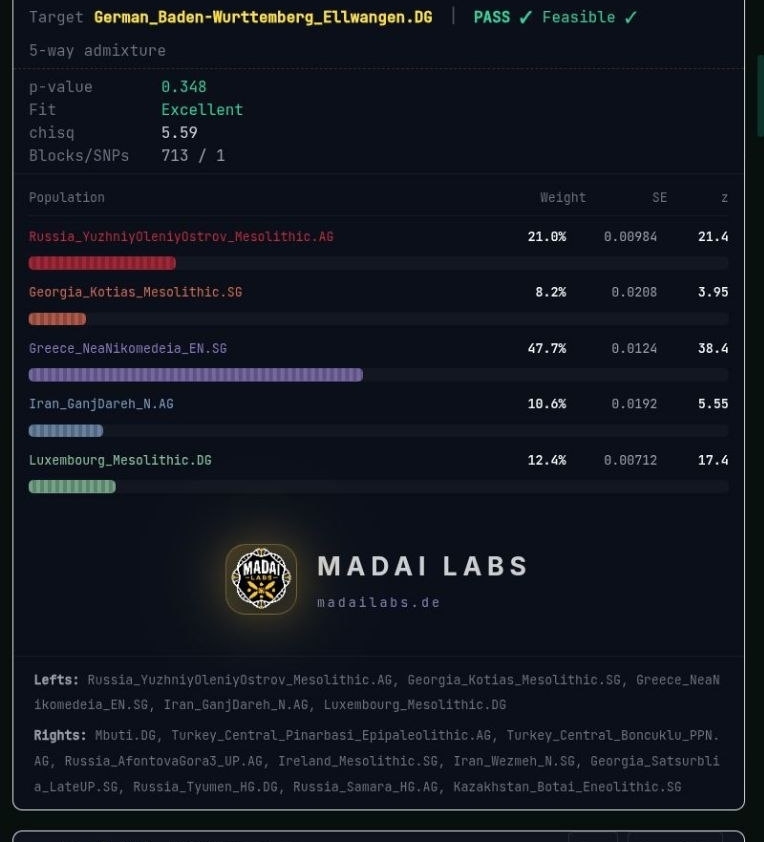Viewport: 764px width, 842px height.
Task: Open the madailabs.de link
Action: (379, 603)
